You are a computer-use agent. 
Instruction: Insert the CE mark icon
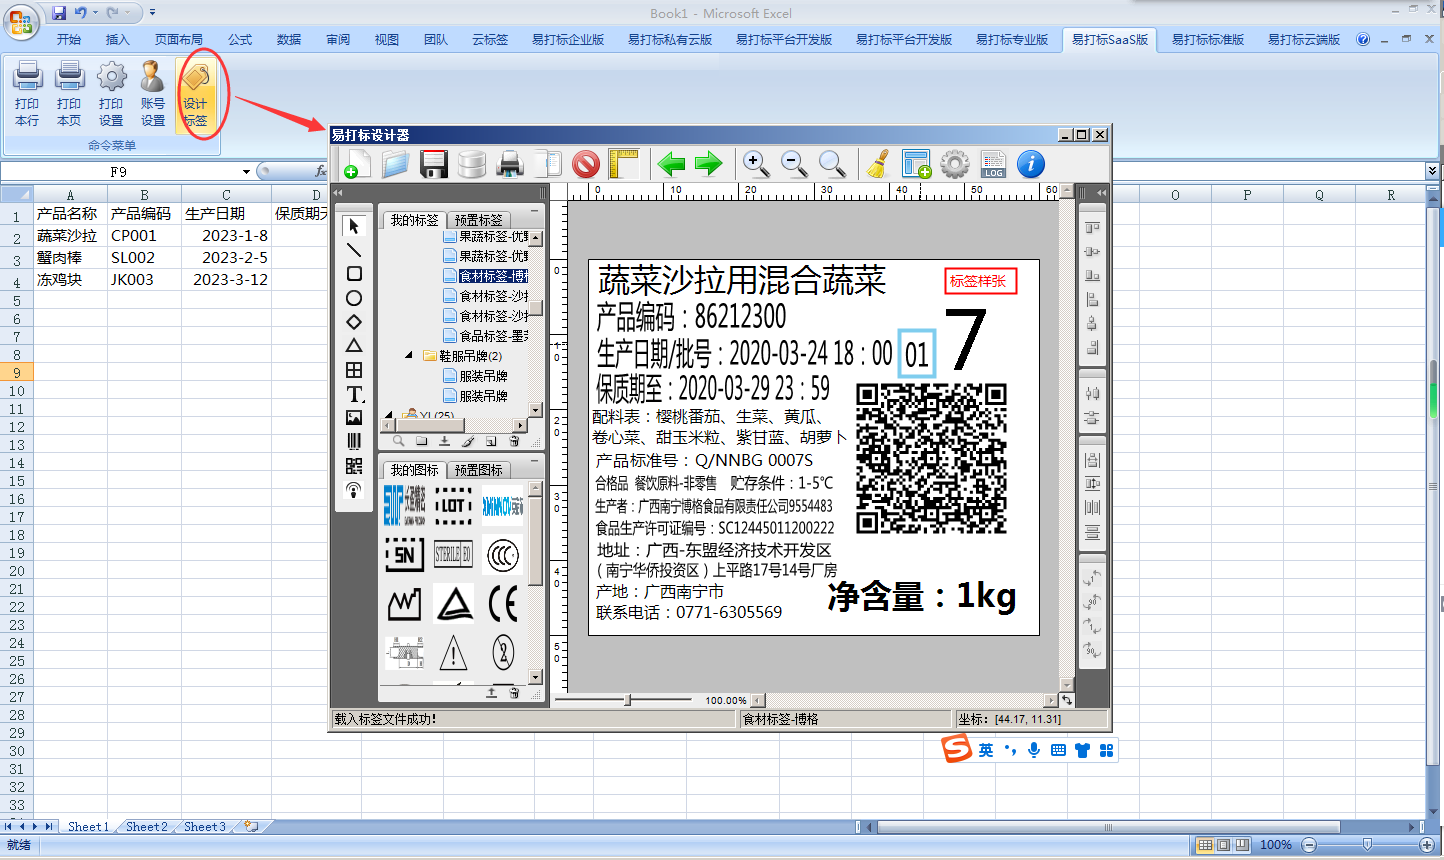coord(503,604)
